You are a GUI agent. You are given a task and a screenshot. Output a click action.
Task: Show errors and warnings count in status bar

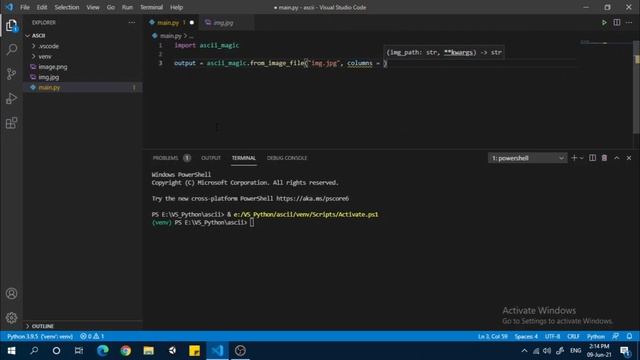(x=92, y=336)
